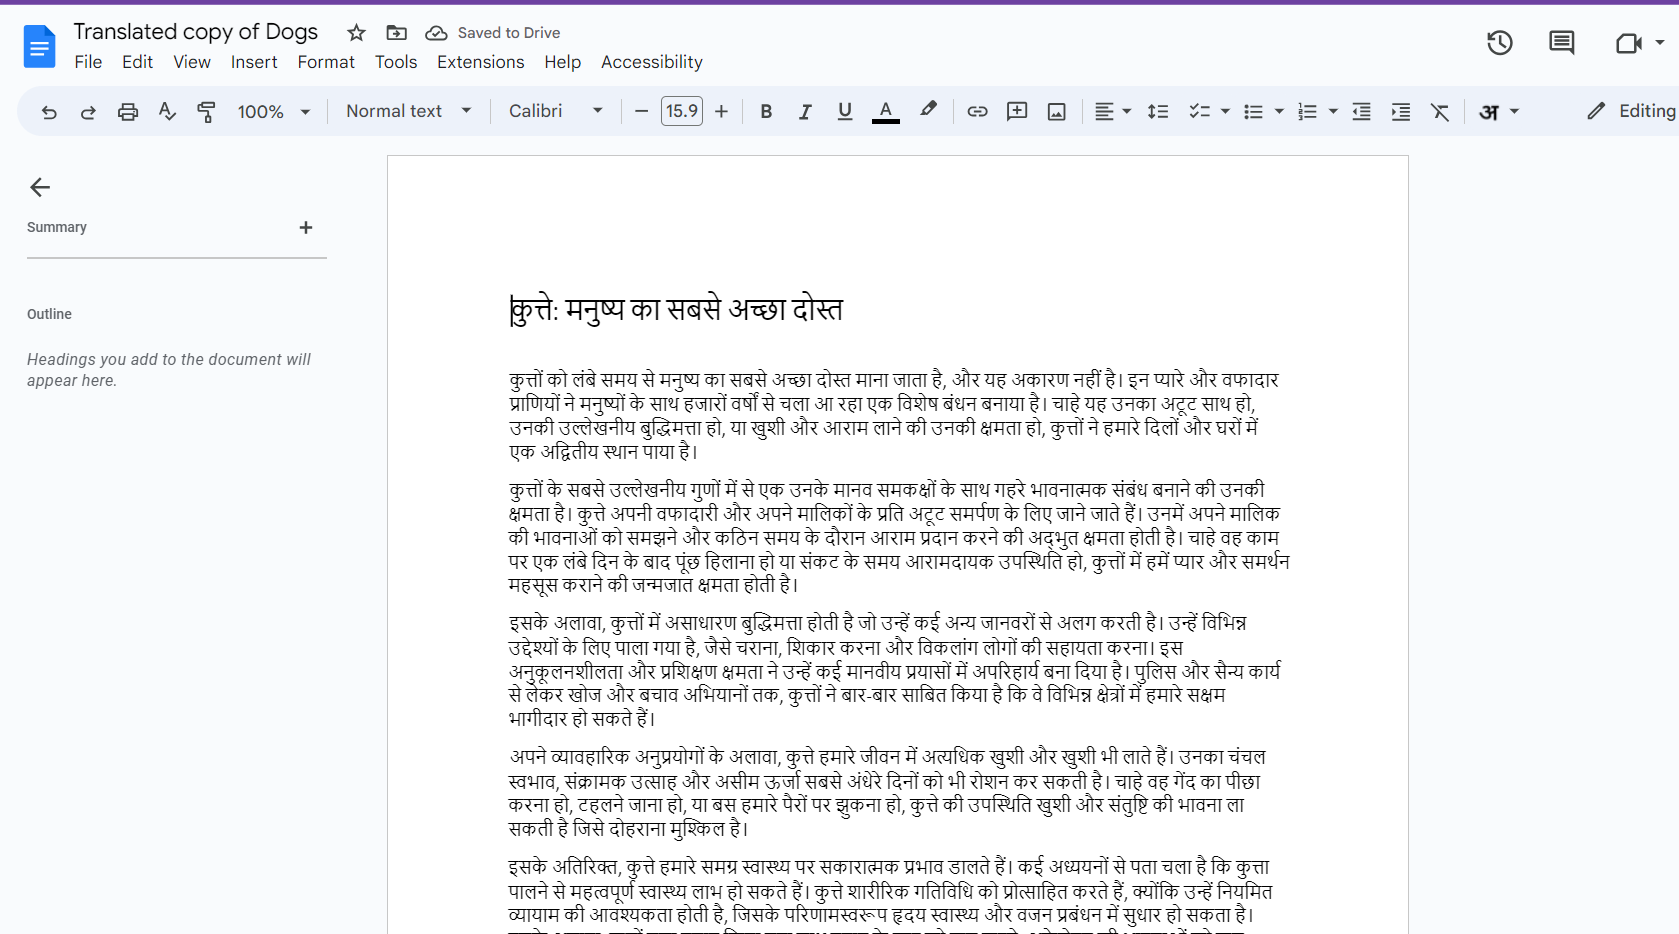This screenshot has height=934, width=1679.
Task: View Saved to Drive status
Action: coord(493,33)
